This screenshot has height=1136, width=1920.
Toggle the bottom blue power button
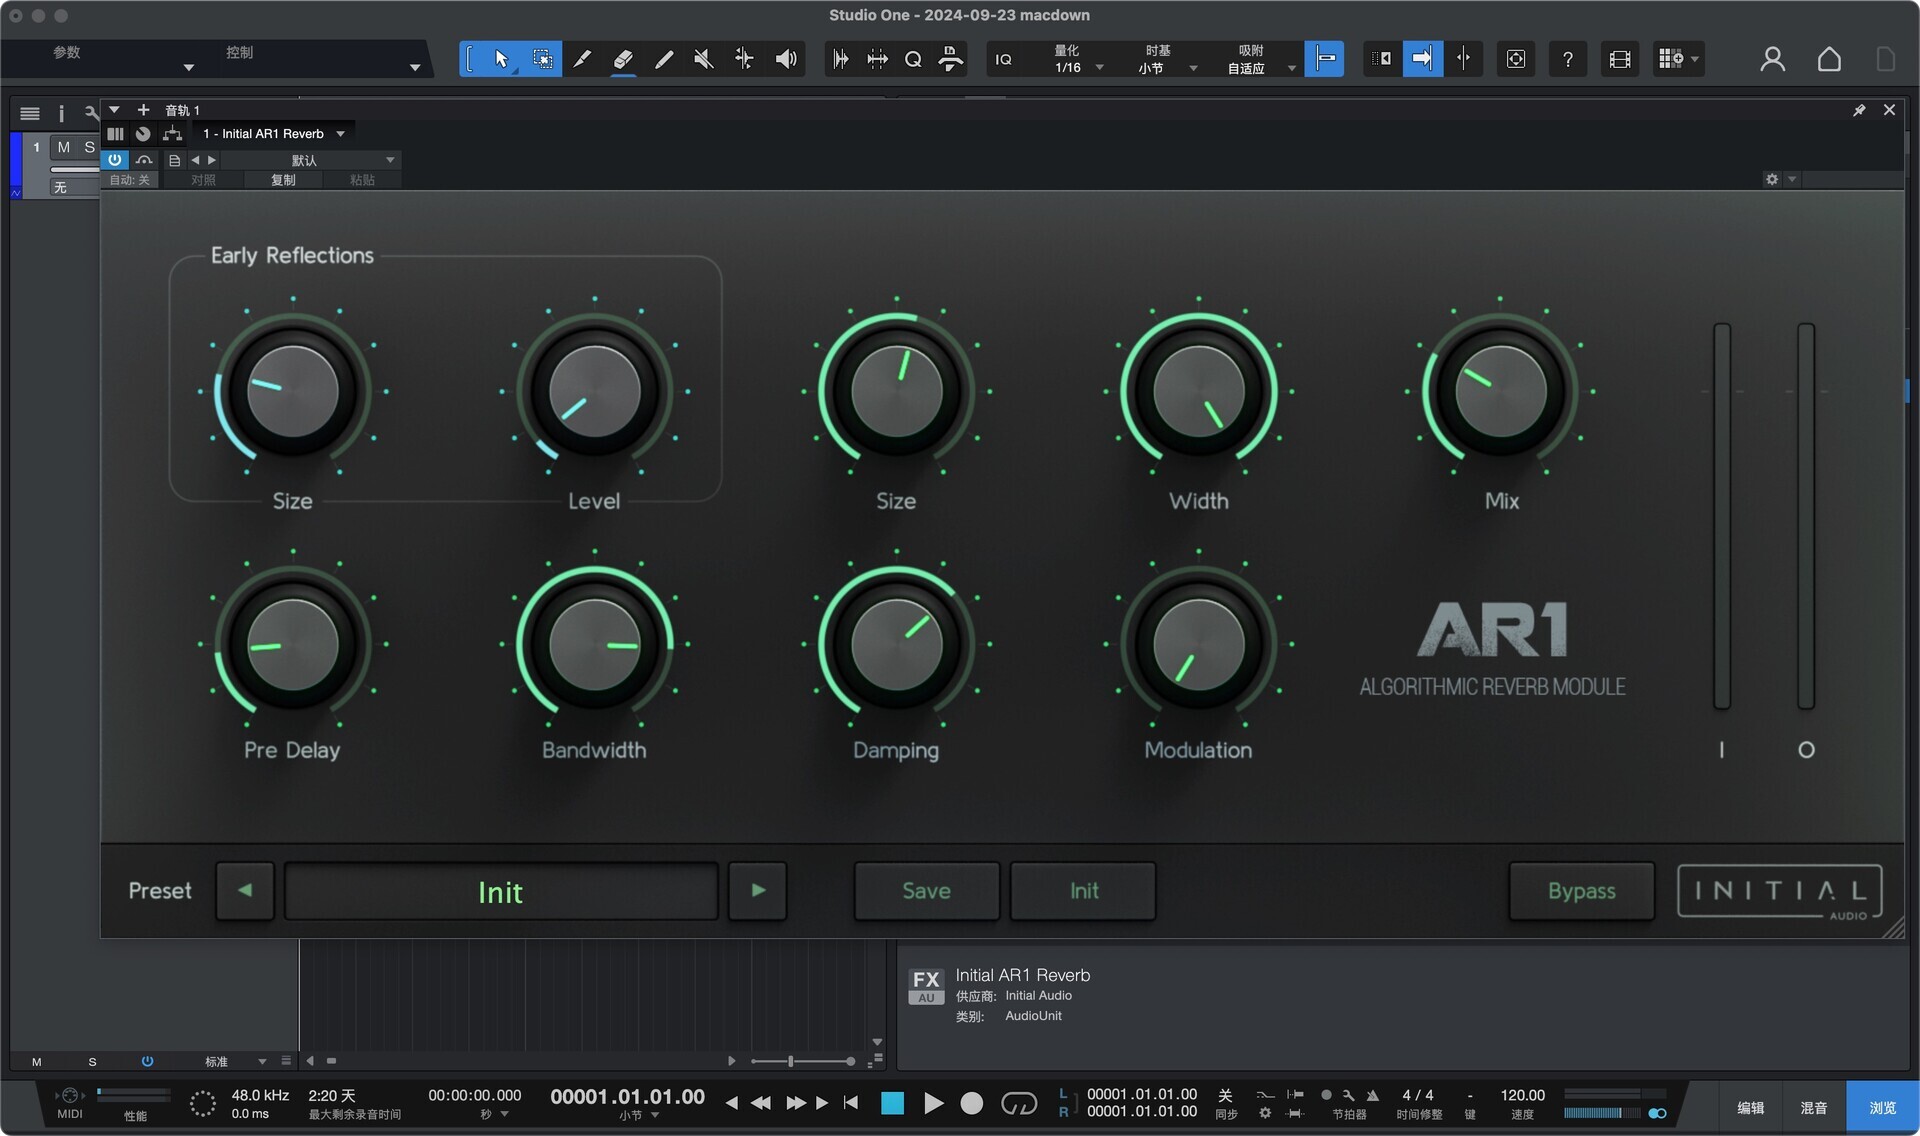pyautogui.click(x=147, y=1061)
